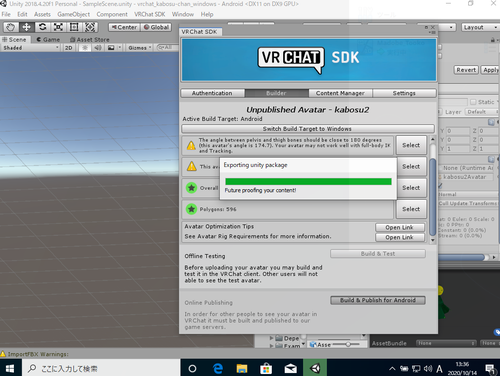Open Microsoft Edge from taskbar
The height and width of the screenshot is (376, 500).
218,368
